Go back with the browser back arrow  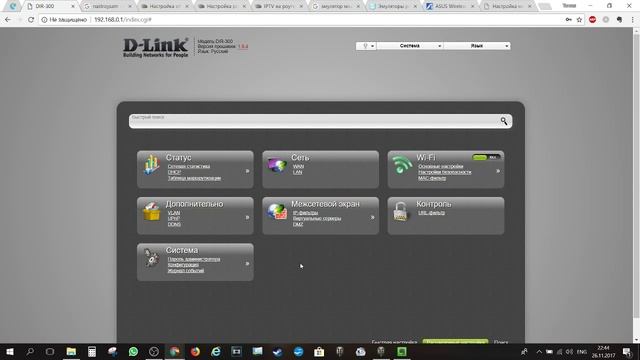[x=8, y=20]
